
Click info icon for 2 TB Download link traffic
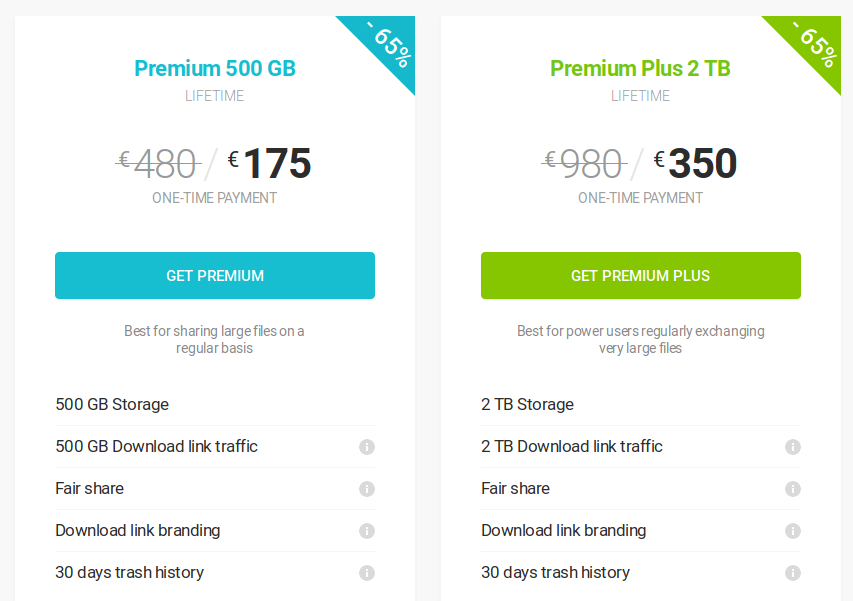point(793,447)
